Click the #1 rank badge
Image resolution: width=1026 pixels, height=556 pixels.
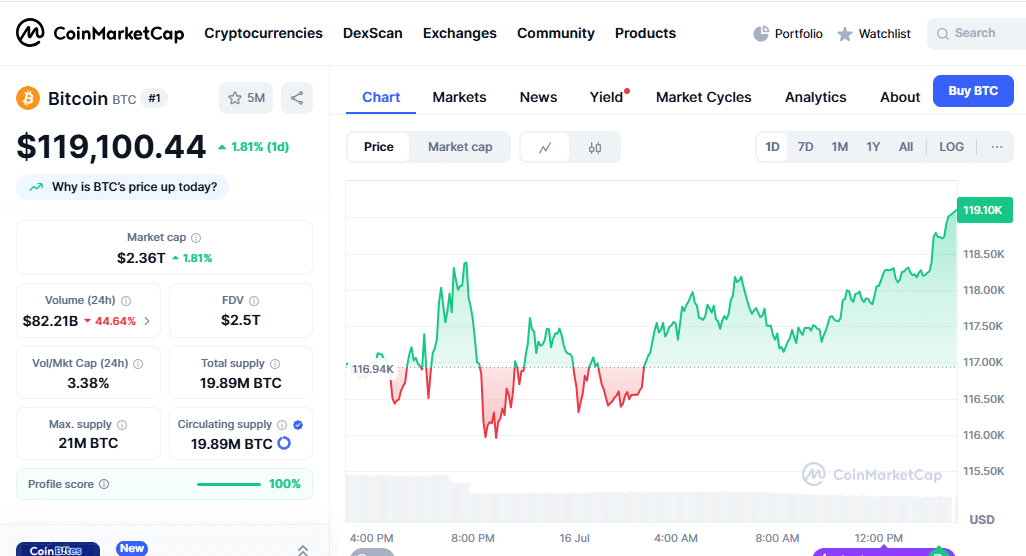[x=154, y=98]
